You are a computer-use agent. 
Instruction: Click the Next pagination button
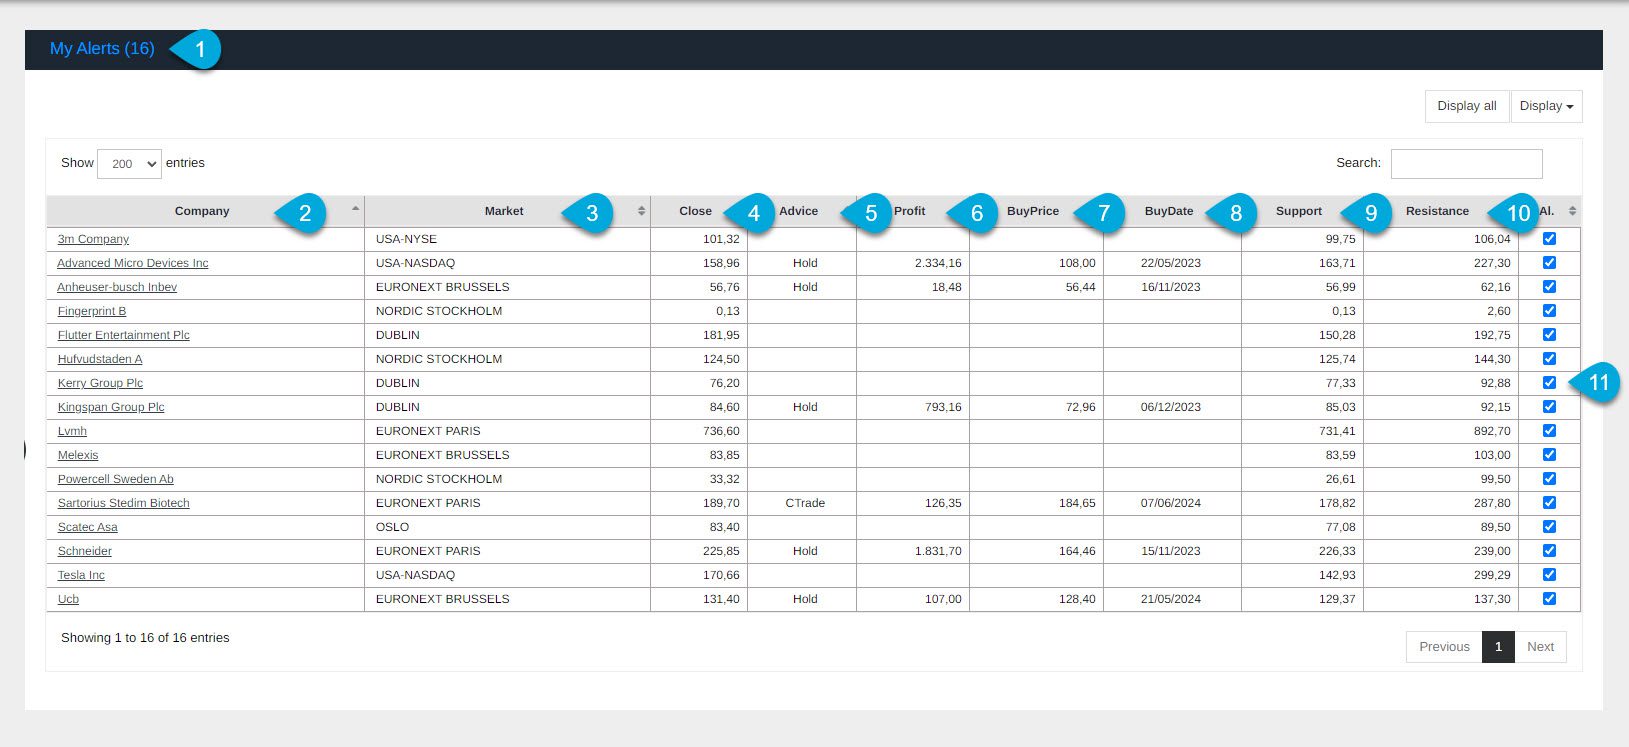[x=1540, y=647]
